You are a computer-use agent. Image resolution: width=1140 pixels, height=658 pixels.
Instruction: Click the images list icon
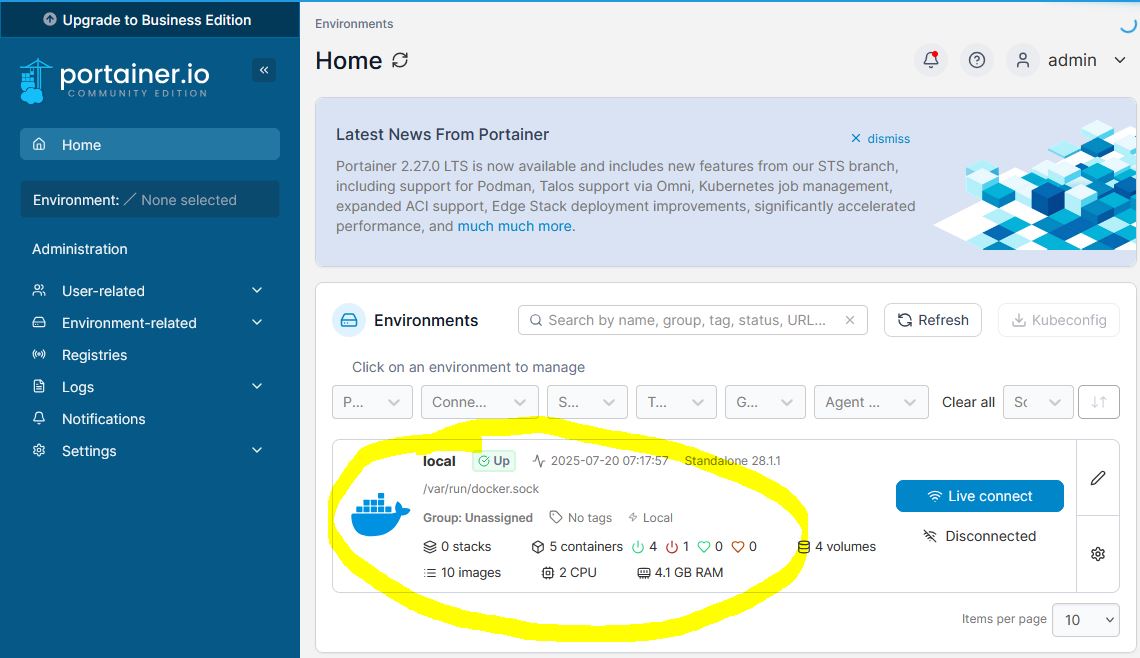(x=430, y=573)
